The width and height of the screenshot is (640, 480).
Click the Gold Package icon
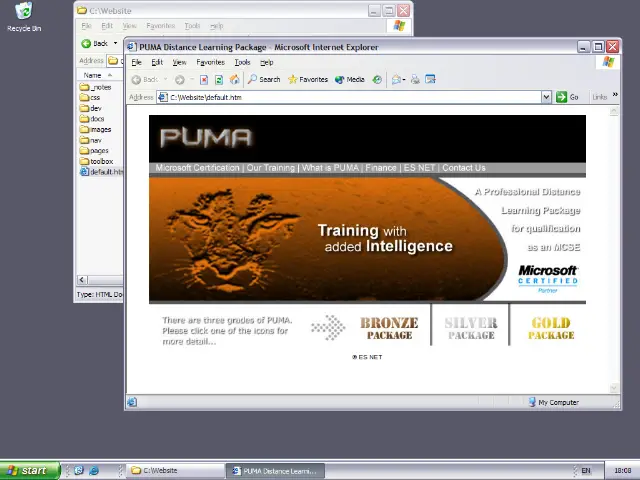(x=551, y=328)
